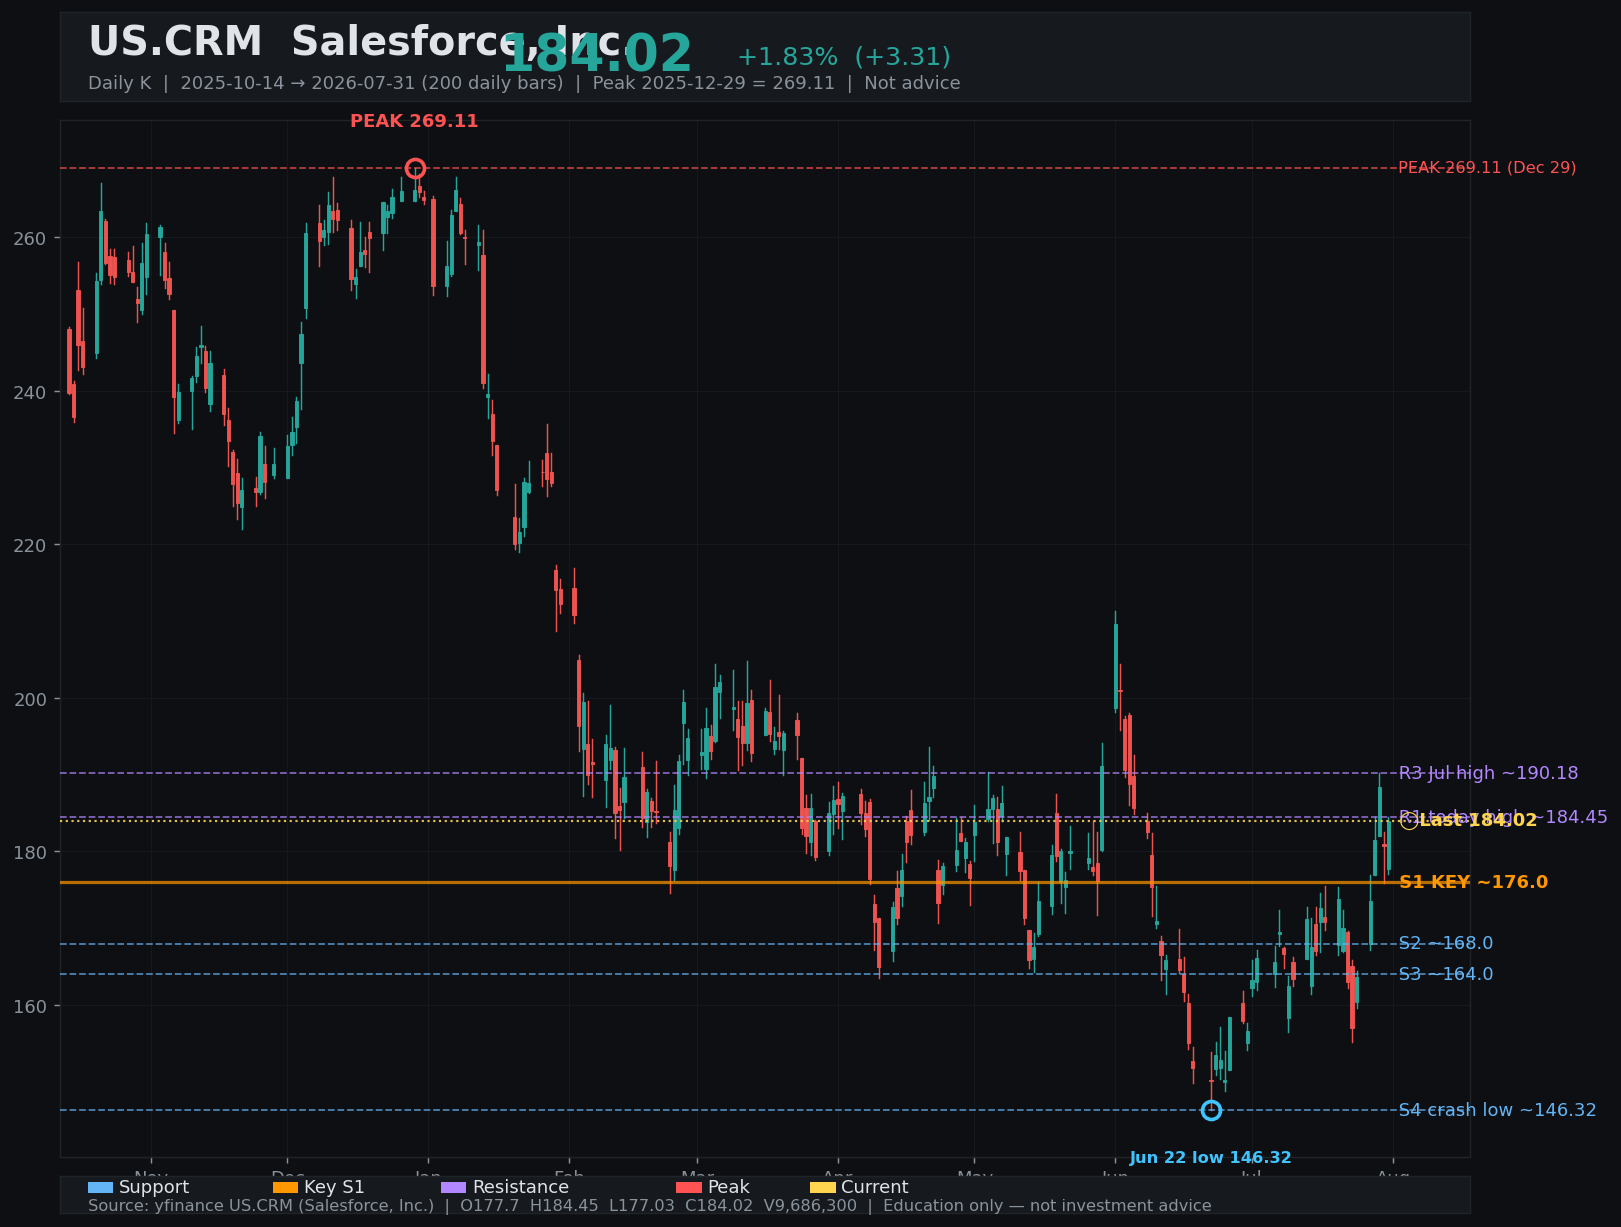
Task: Click the 'S1 KEY ~176.0' label
Action: coord(1473,882)
